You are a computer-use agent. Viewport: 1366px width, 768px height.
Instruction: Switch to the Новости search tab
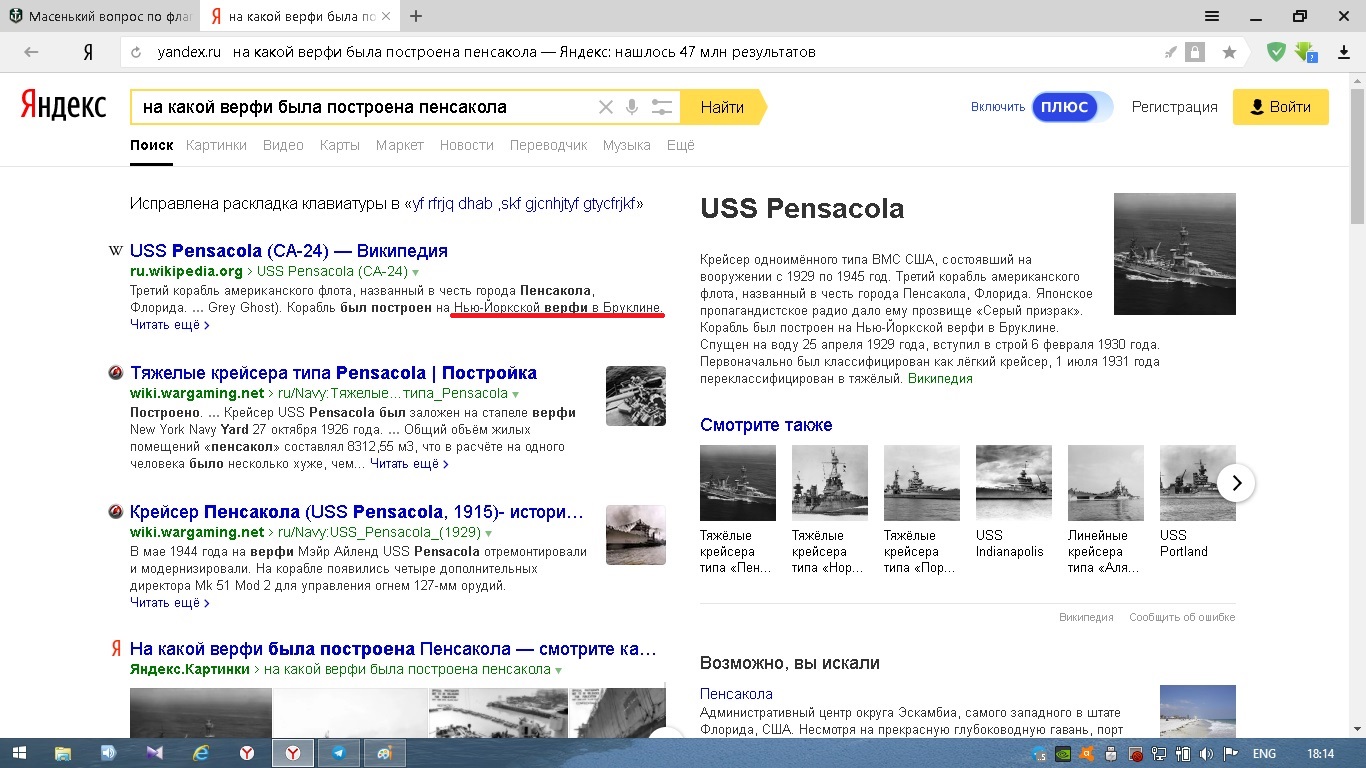(x=467, y=145)
